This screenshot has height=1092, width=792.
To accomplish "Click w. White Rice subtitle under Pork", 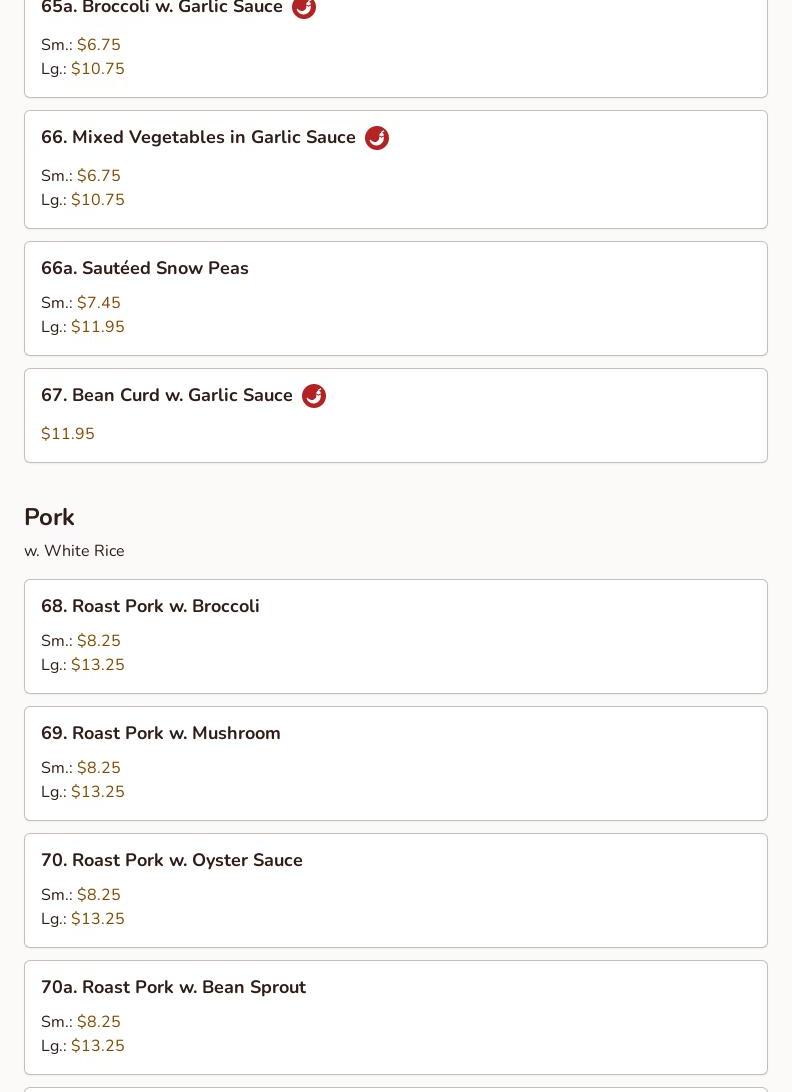I will (x=75, y=551).
